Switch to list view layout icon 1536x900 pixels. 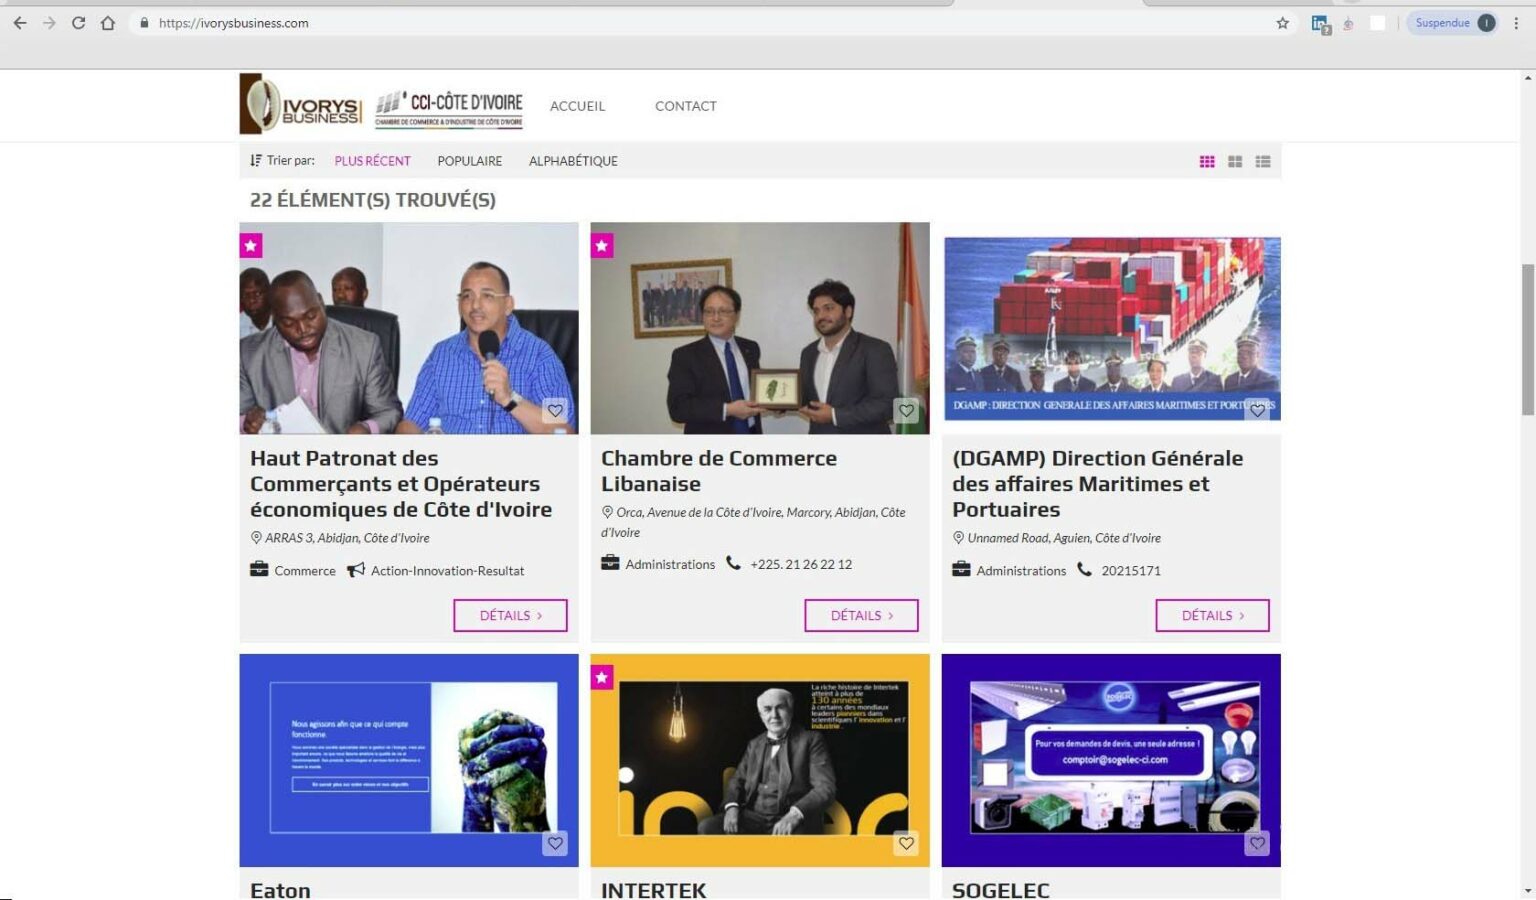(x=1263, y=162)
